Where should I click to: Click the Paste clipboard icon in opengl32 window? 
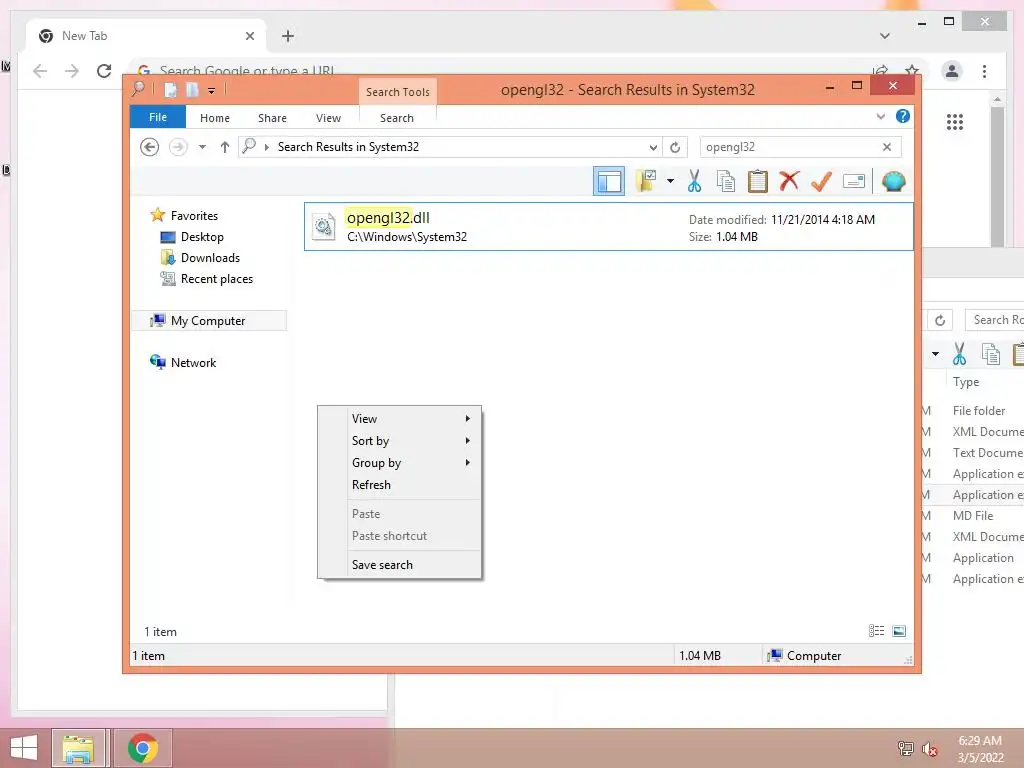[x=758, y=181]
